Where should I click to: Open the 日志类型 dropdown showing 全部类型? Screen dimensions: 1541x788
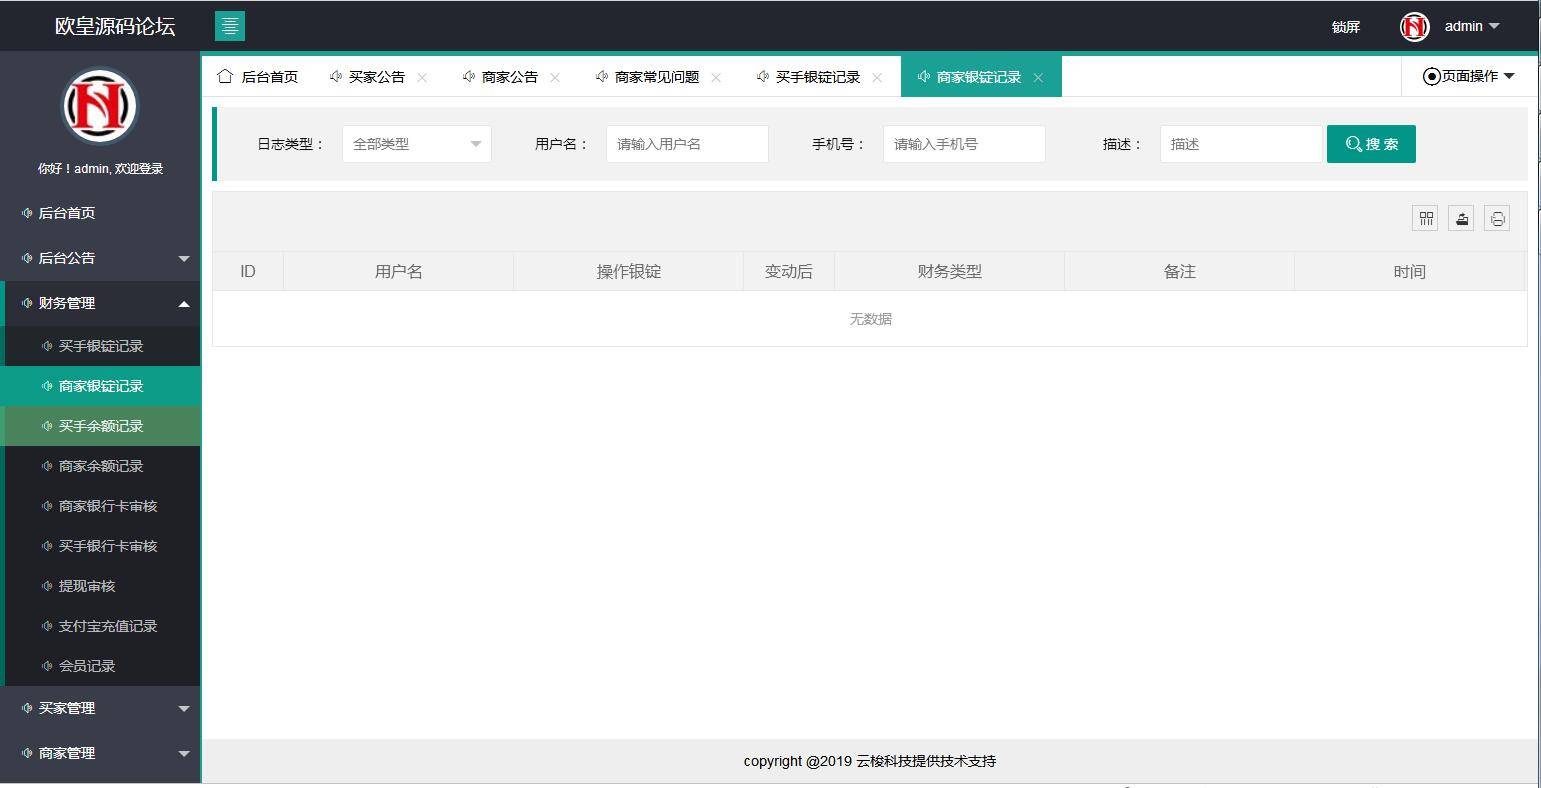coord(416,143)
